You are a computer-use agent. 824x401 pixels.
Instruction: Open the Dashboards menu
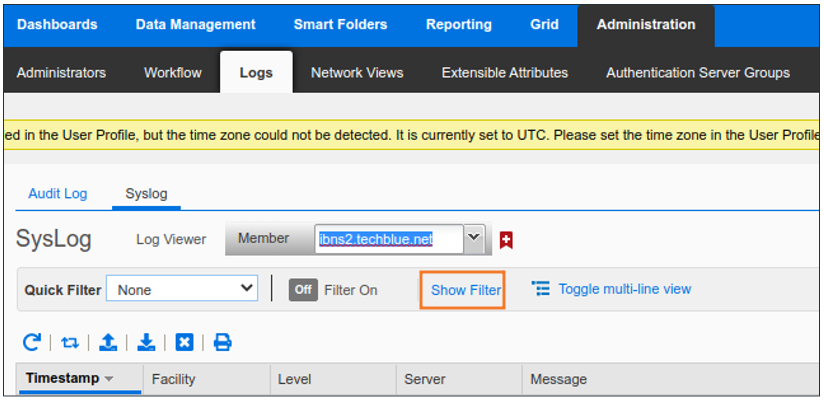(x=57, y=24)
